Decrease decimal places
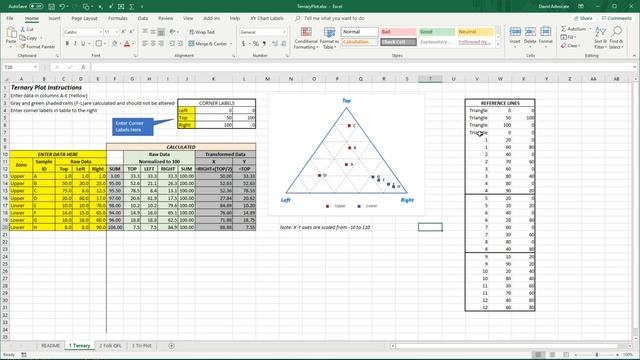Viewport: 640px width, 360px height. (283, 44)
